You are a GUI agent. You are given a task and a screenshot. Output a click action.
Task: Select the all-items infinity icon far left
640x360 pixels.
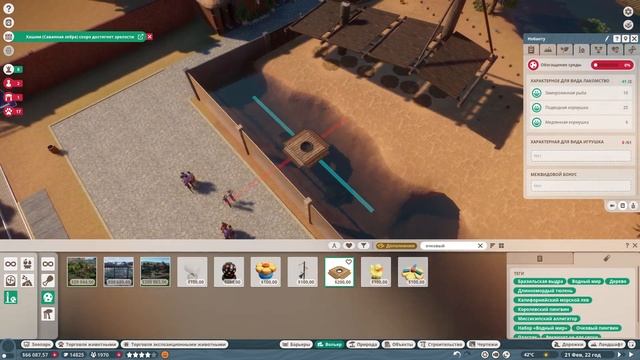click(11, 264)
